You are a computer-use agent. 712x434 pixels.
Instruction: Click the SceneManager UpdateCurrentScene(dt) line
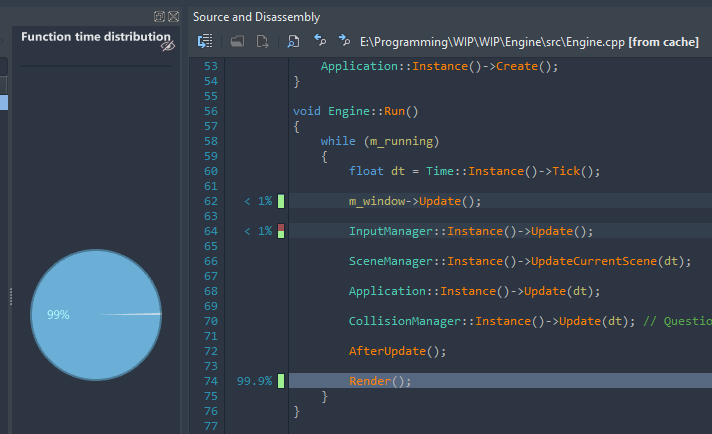(x=520, y=261)
